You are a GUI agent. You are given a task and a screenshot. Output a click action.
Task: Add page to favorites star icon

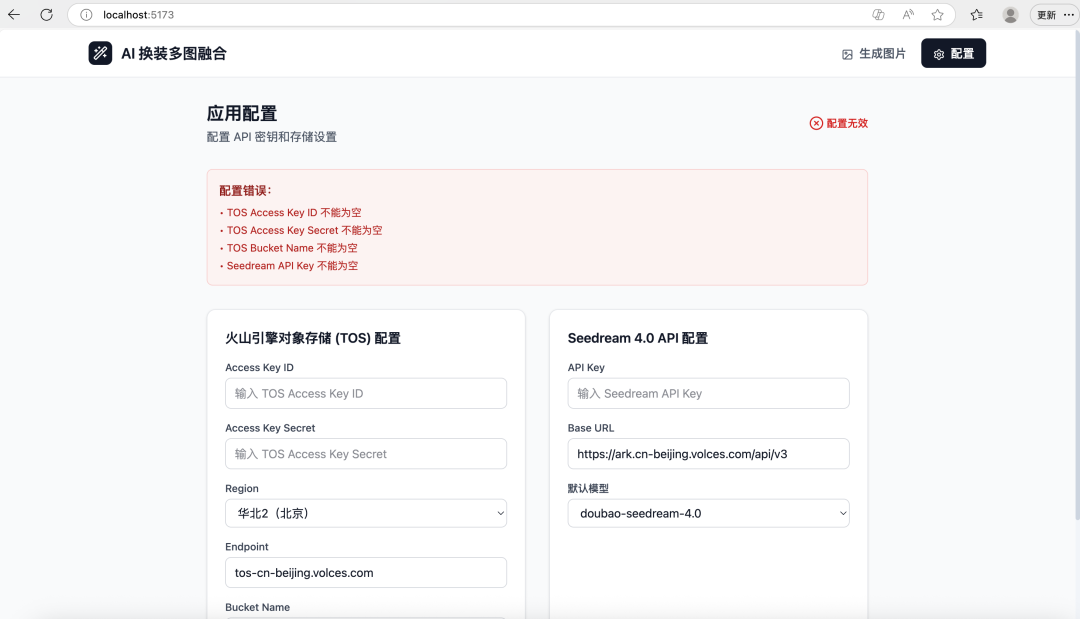937,14
